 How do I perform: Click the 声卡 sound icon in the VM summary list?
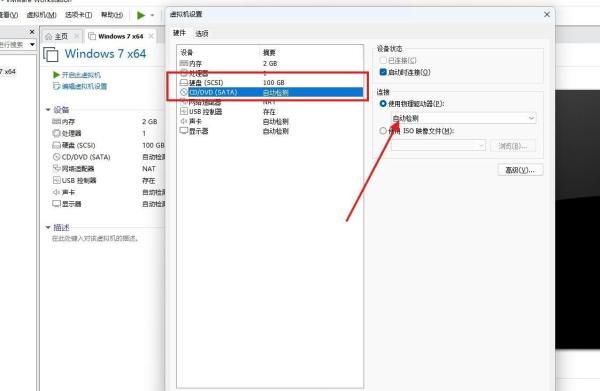click(56, 192)
